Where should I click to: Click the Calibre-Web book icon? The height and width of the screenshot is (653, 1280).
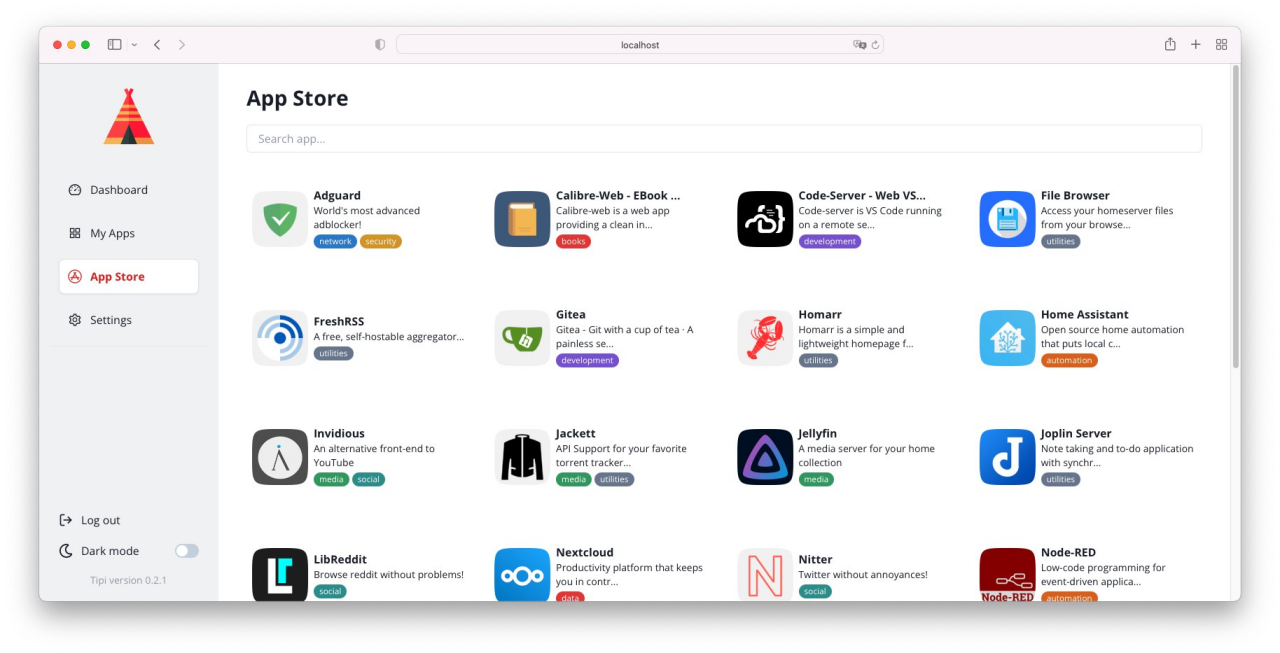[522, 219]
